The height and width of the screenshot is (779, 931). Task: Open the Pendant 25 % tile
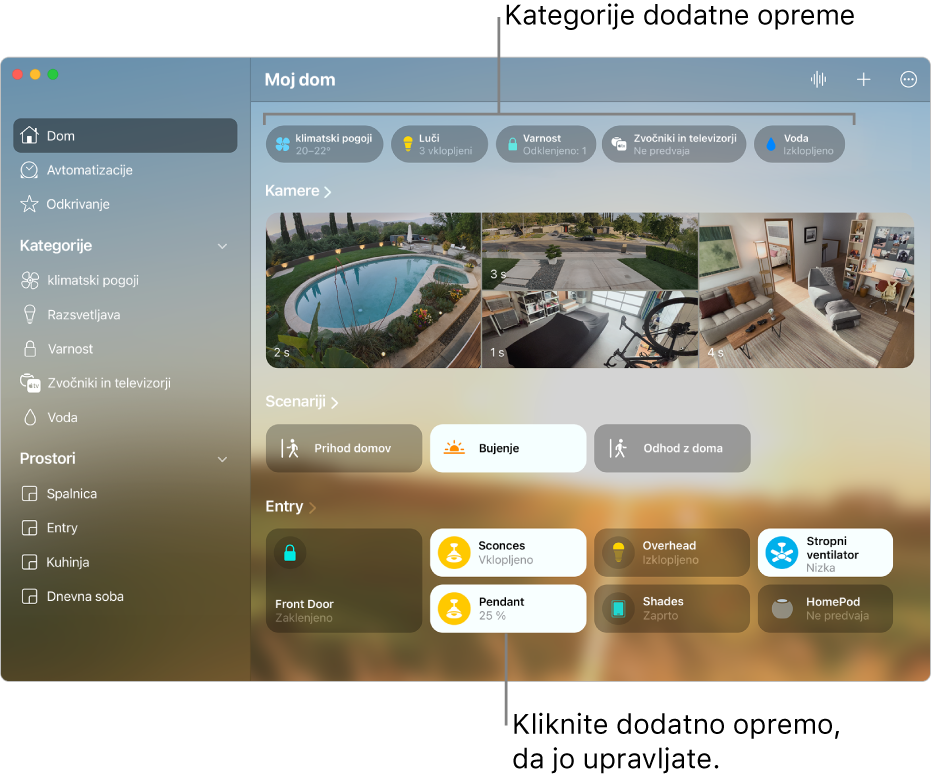click(x=508, y=609)
